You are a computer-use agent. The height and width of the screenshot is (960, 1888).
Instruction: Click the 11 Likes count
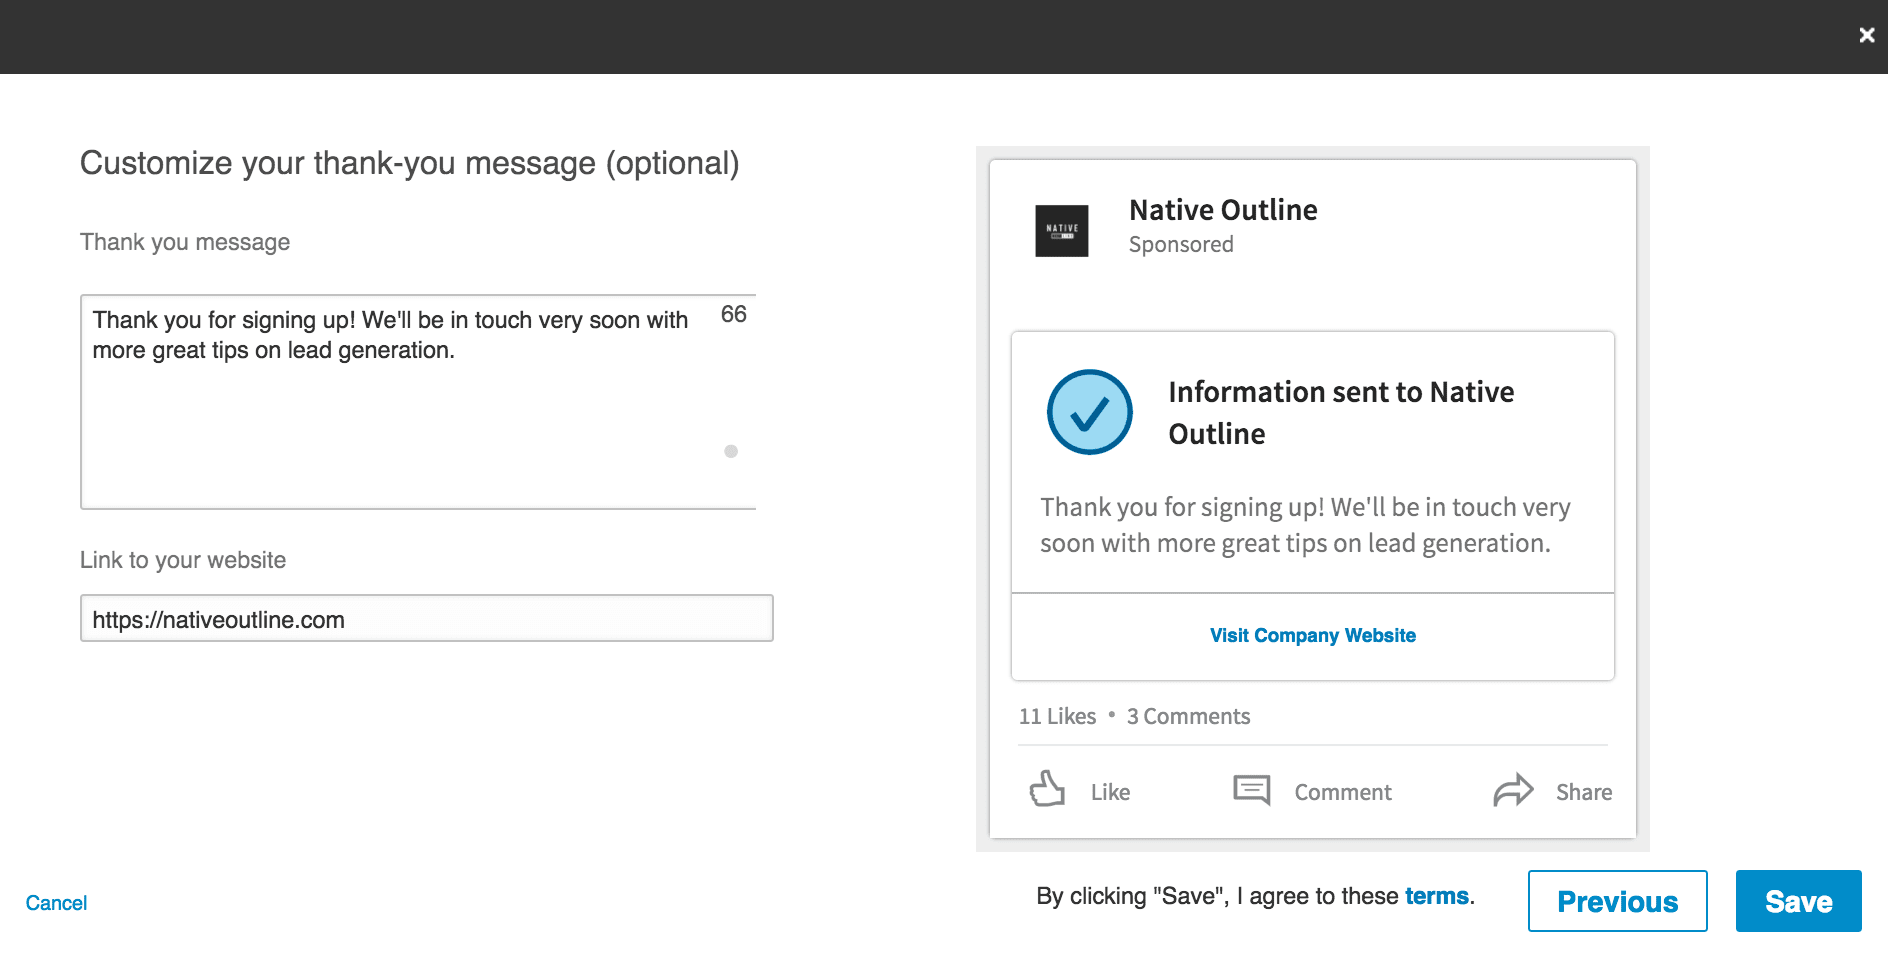pyautogui.click(x=1057, y=716)
